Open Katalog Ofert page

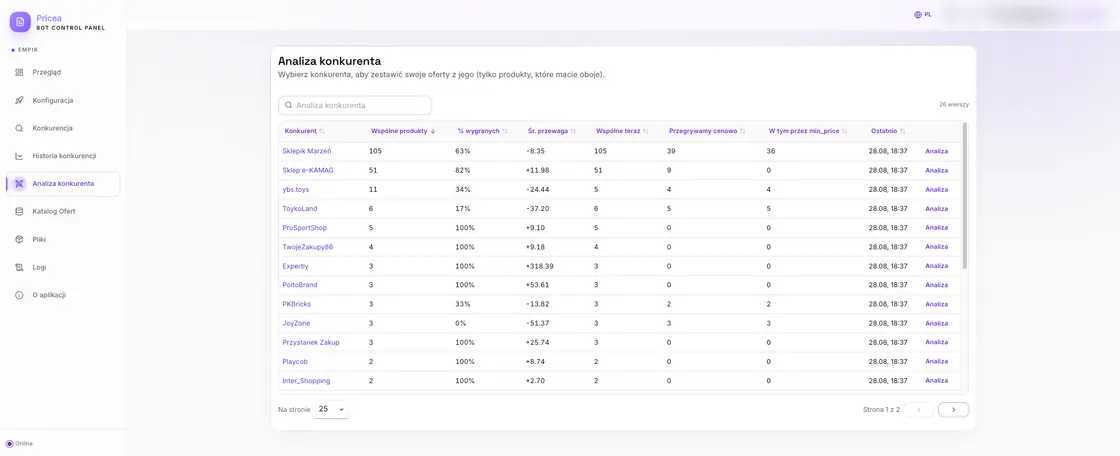63,212
